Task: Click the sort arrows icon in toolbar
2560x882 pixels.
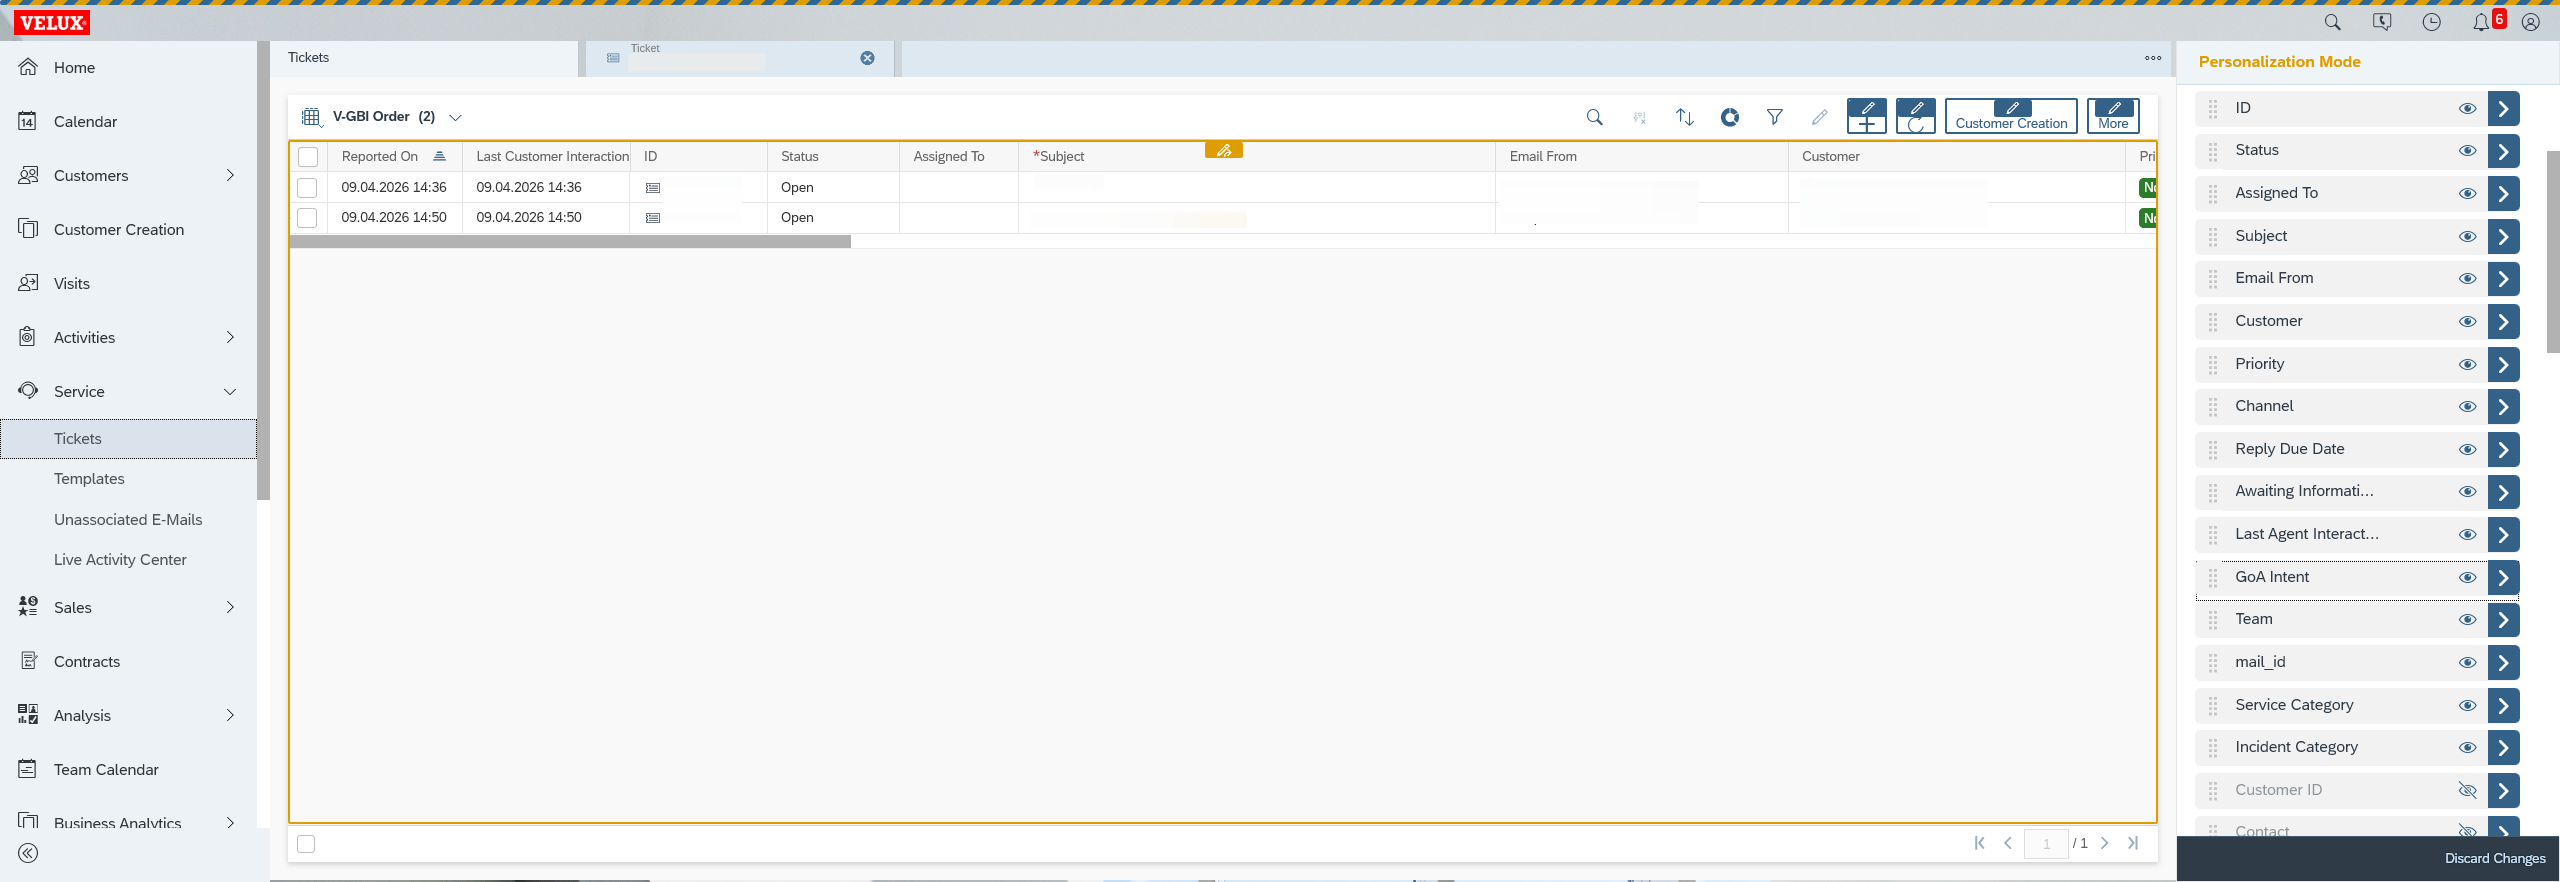Action: tap(1685, 117)
